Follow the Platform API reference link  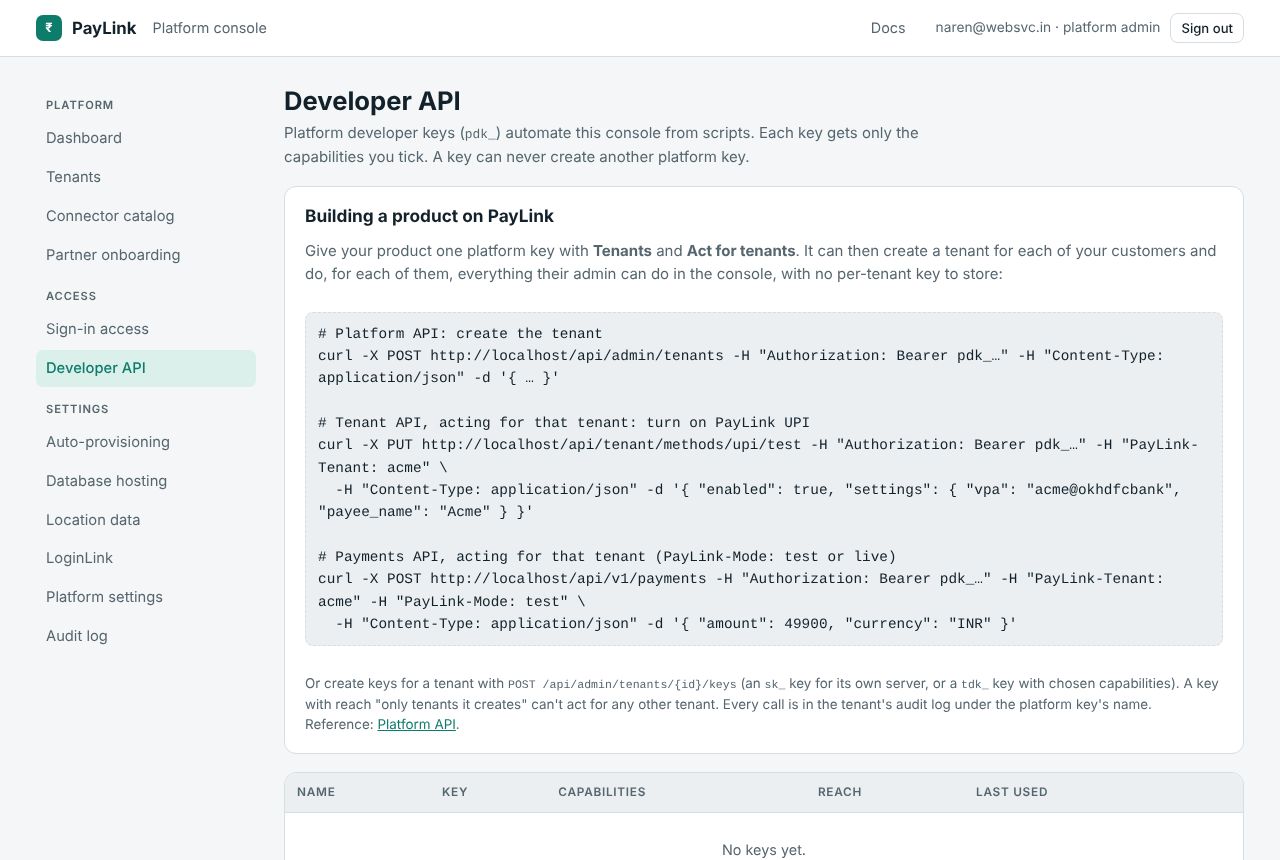tap(417, 724)
